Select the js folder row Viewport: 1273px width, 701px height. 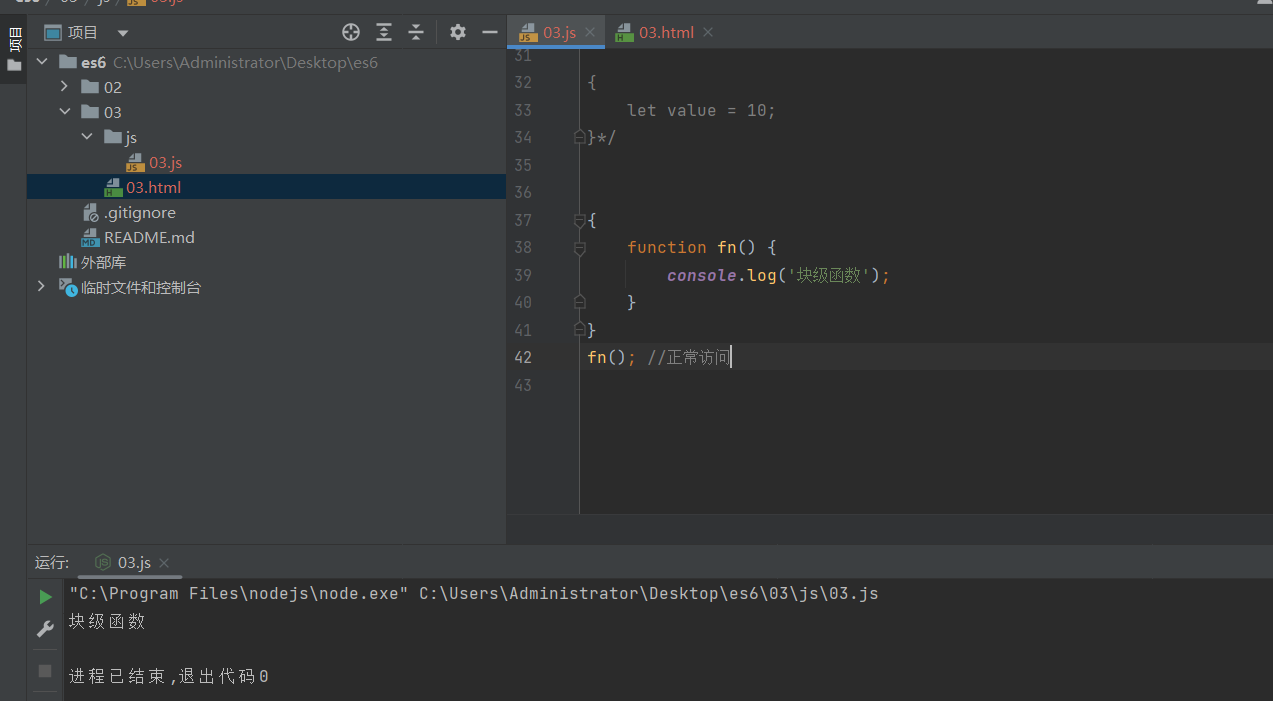click(266, 137)
